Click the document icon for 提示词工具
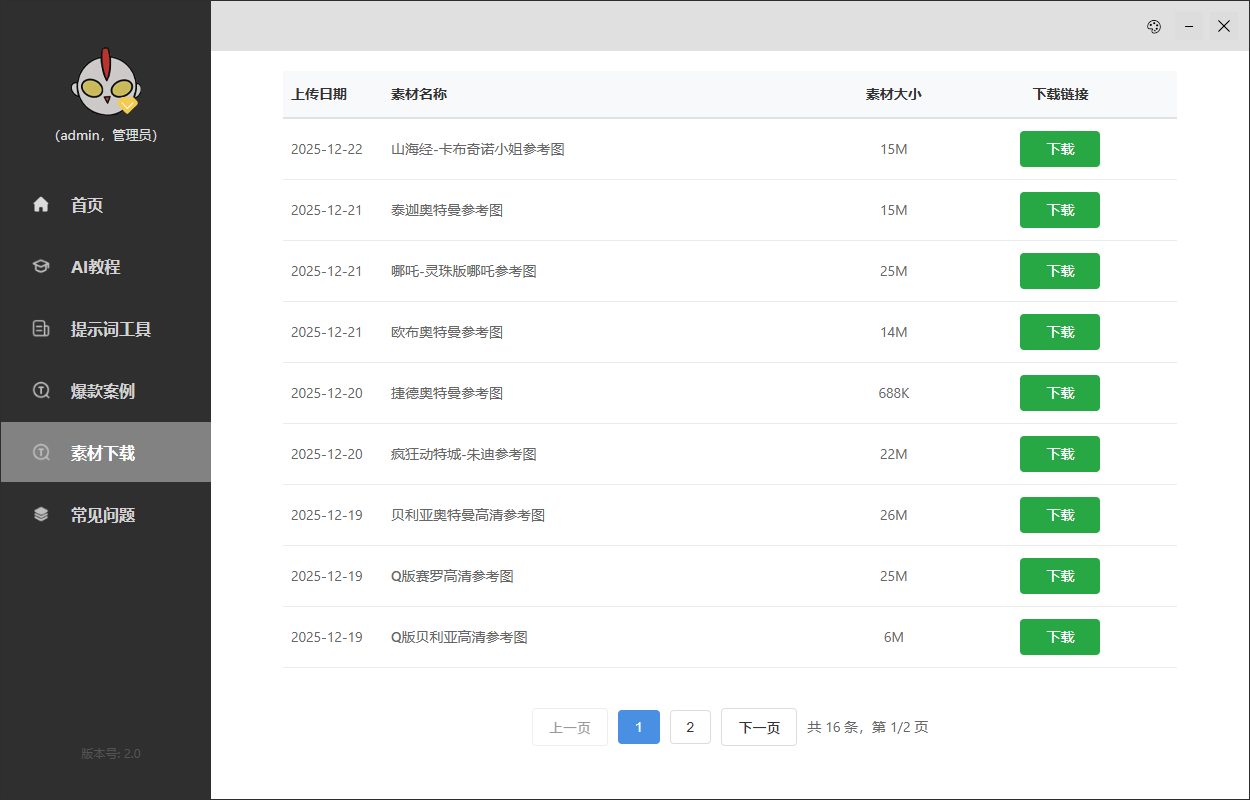 coord(41,329)
